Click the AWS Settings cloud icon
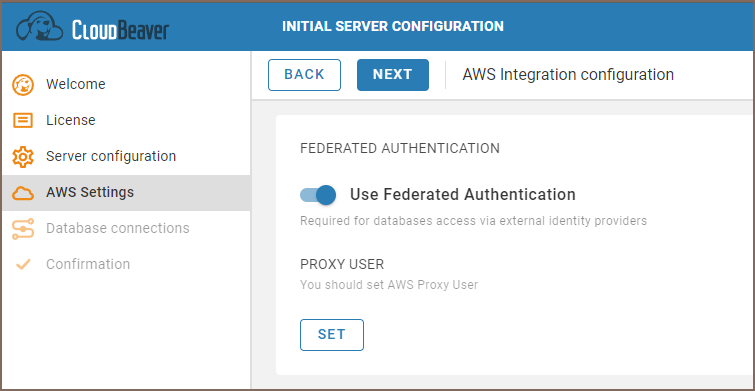Image resolution: width=755 pixels, height=391 pixels. pos(23,193)
